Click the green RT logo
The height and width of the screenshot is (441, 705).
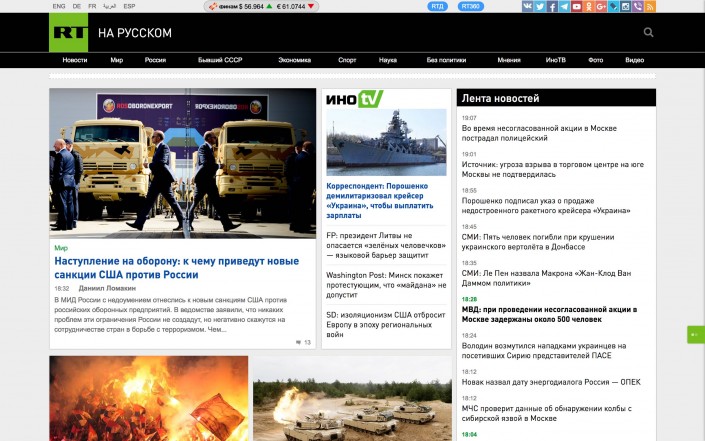(68, 33)
